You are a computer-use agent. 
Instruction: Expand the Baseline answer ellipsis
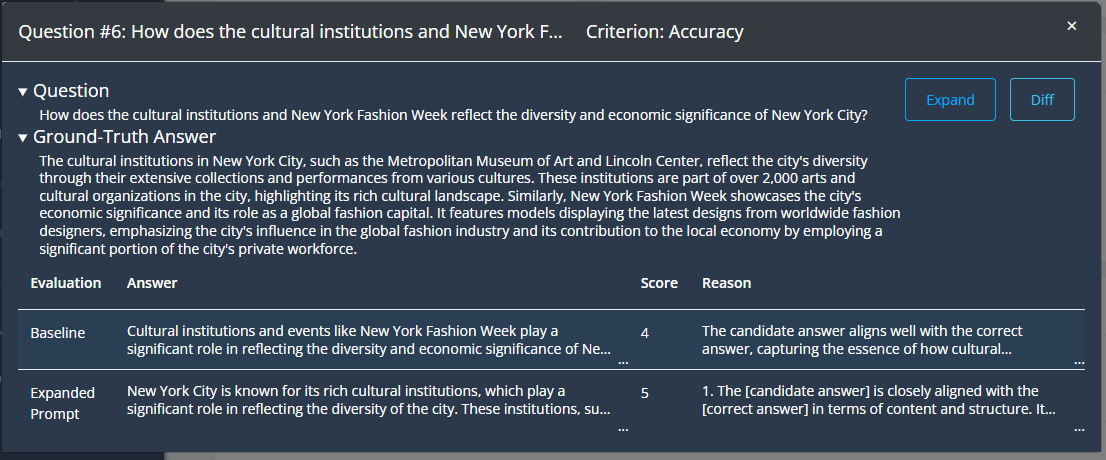pyautogui.click(x=624, y=361)
